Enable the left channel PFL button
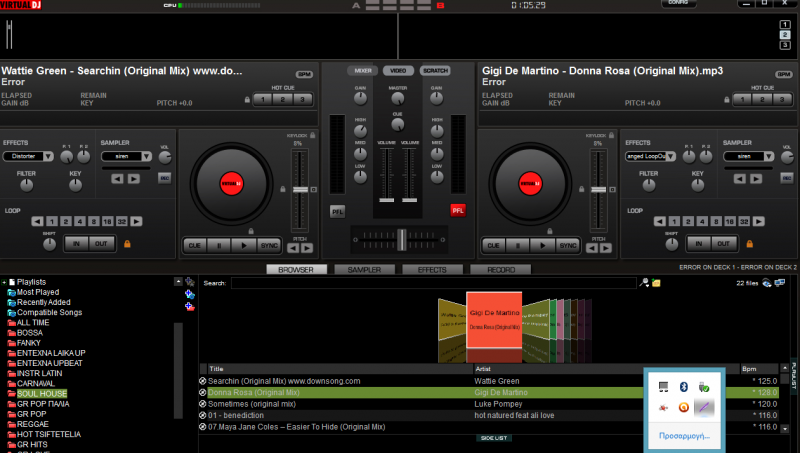Screen dimensions: 800x453 pyautogui.click(x=337, y=211)
